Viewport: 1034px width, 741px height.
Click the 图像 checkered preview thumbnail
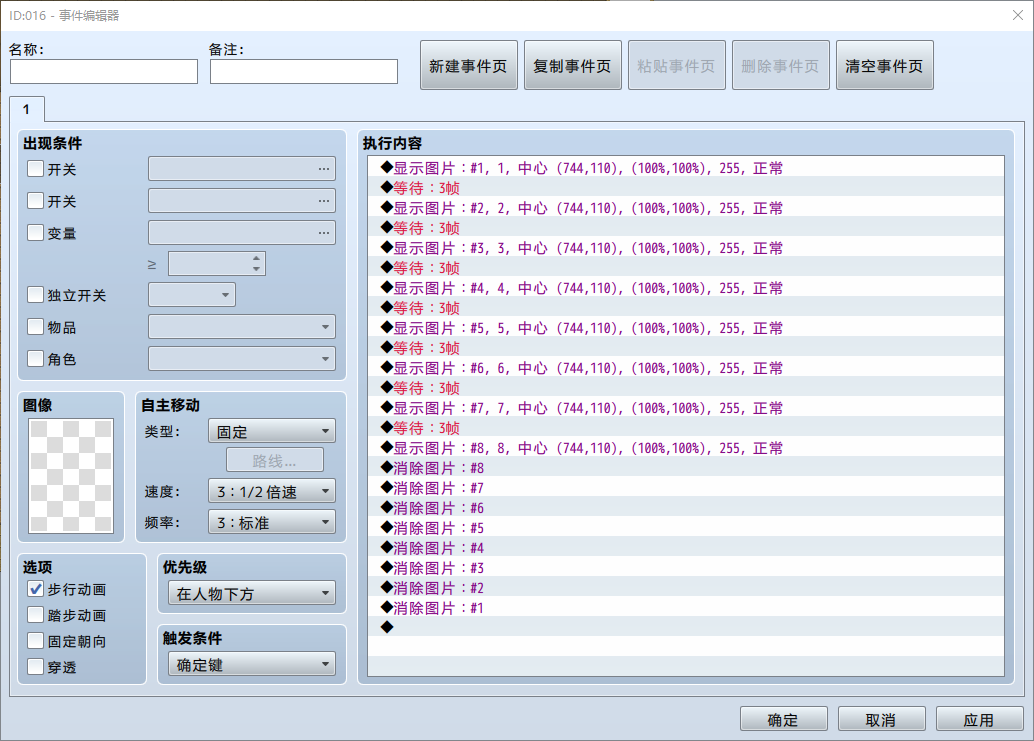[71, 475]
